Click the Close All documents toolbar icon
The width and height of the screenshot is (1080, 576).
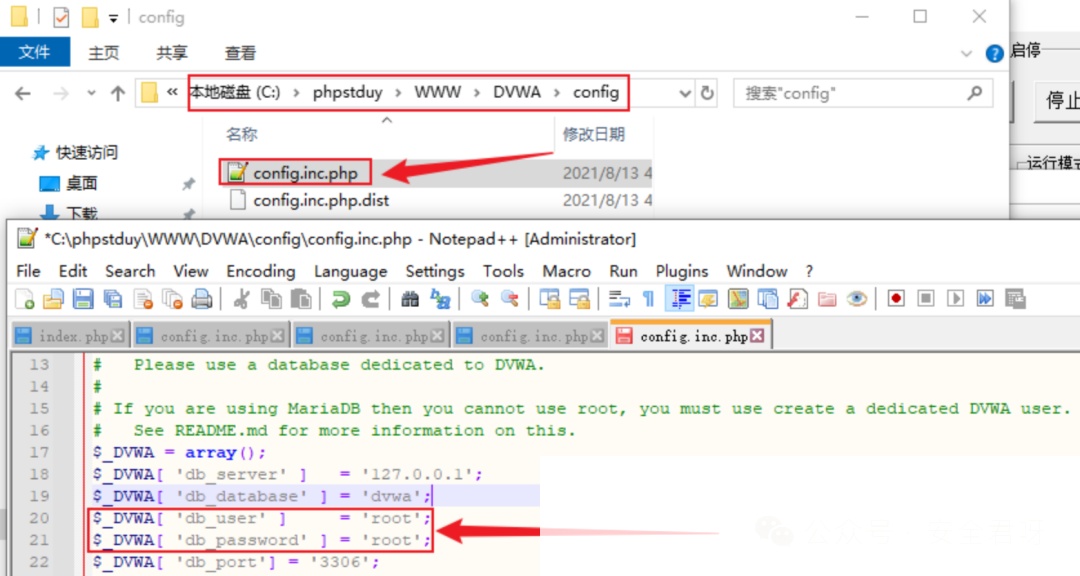[172, 299]
